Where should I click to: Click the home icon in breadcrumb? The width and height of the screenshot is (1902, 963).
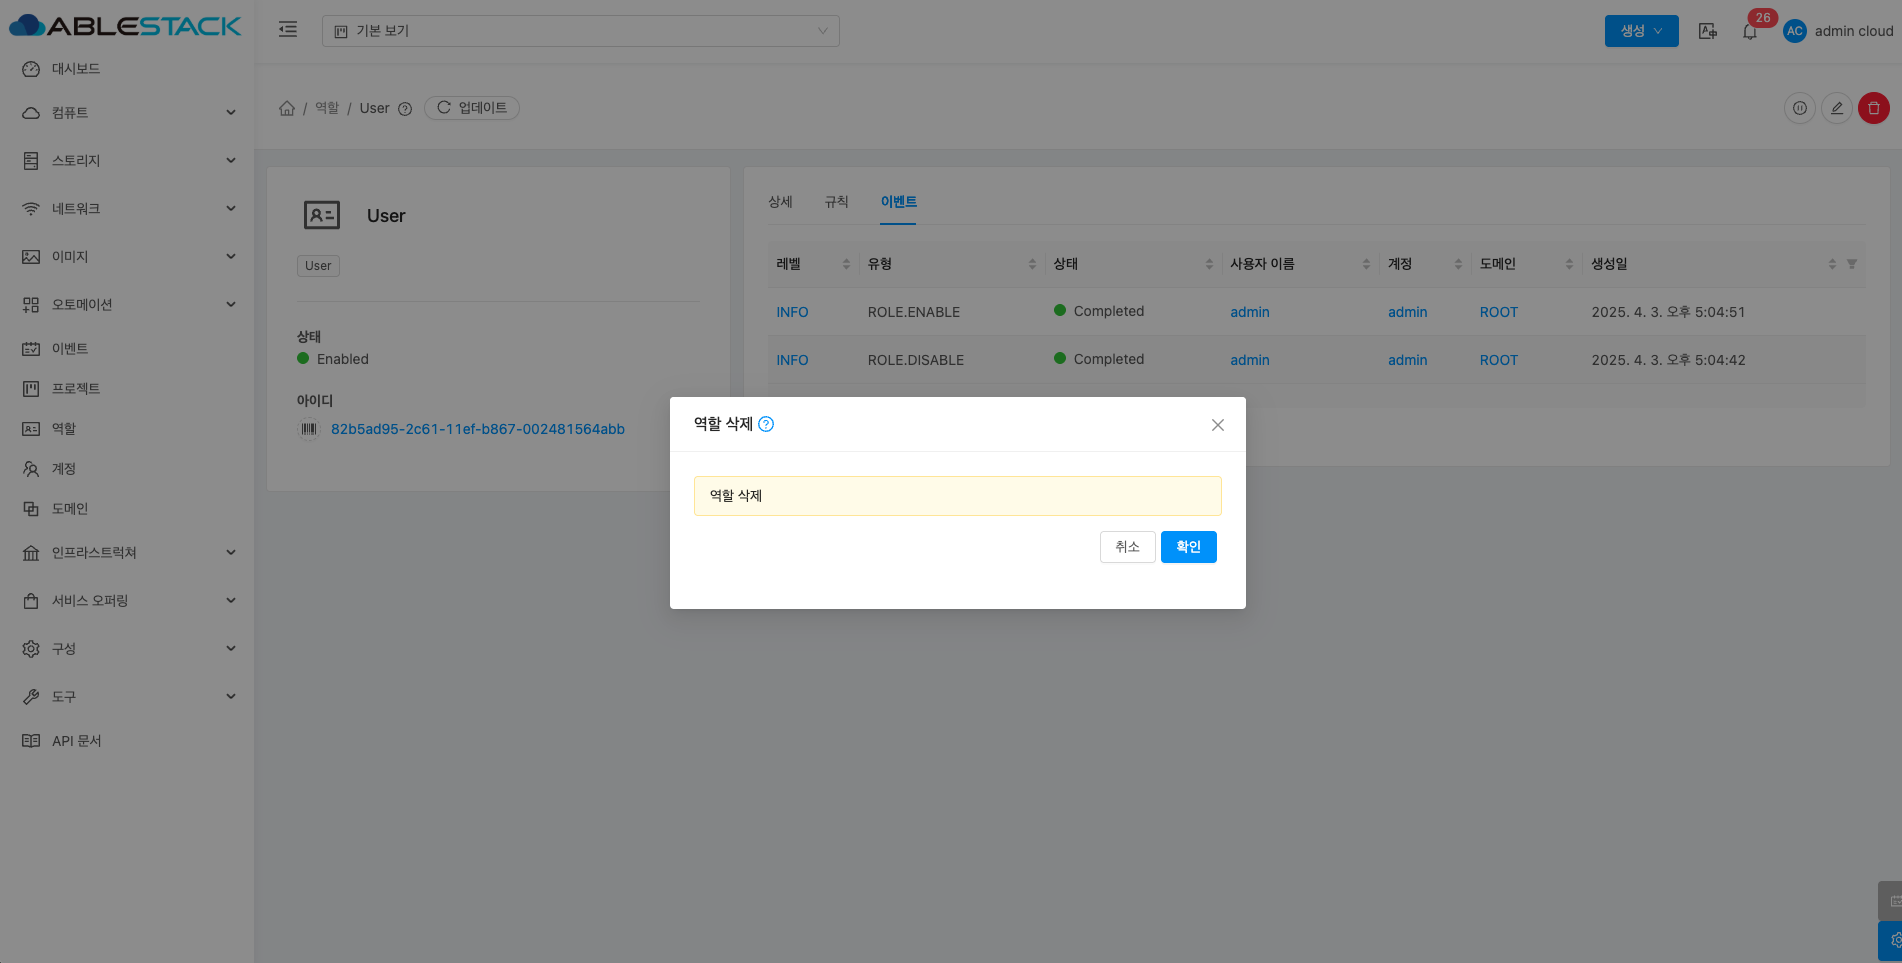[x=287, y=108]
